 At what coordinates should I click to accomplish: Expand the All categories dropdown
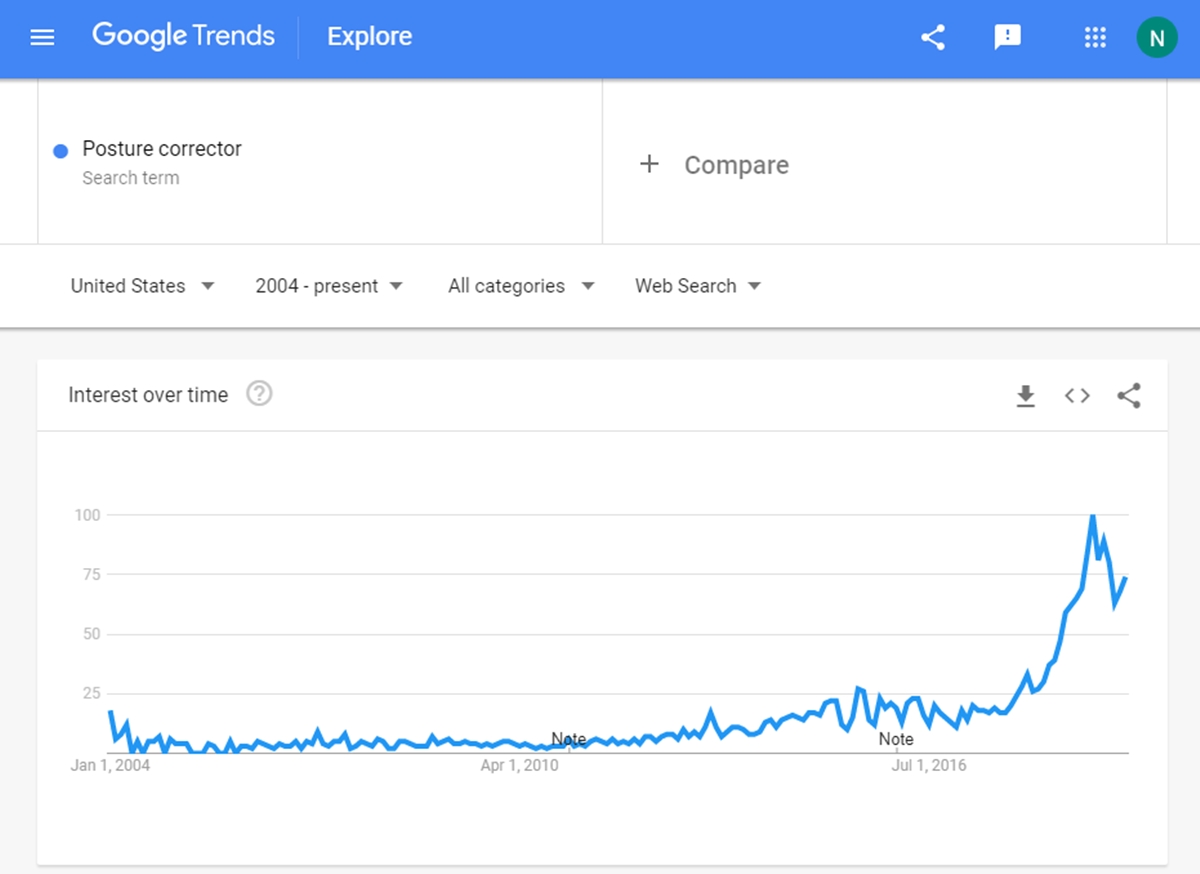click(x=521, y=286)
